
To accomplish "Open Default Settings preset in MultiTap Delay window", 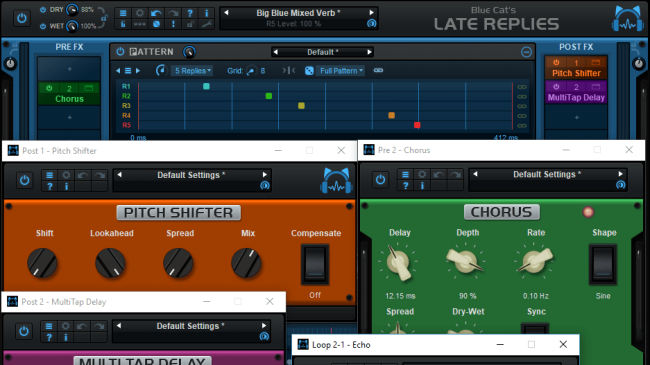I will point(190,326).
